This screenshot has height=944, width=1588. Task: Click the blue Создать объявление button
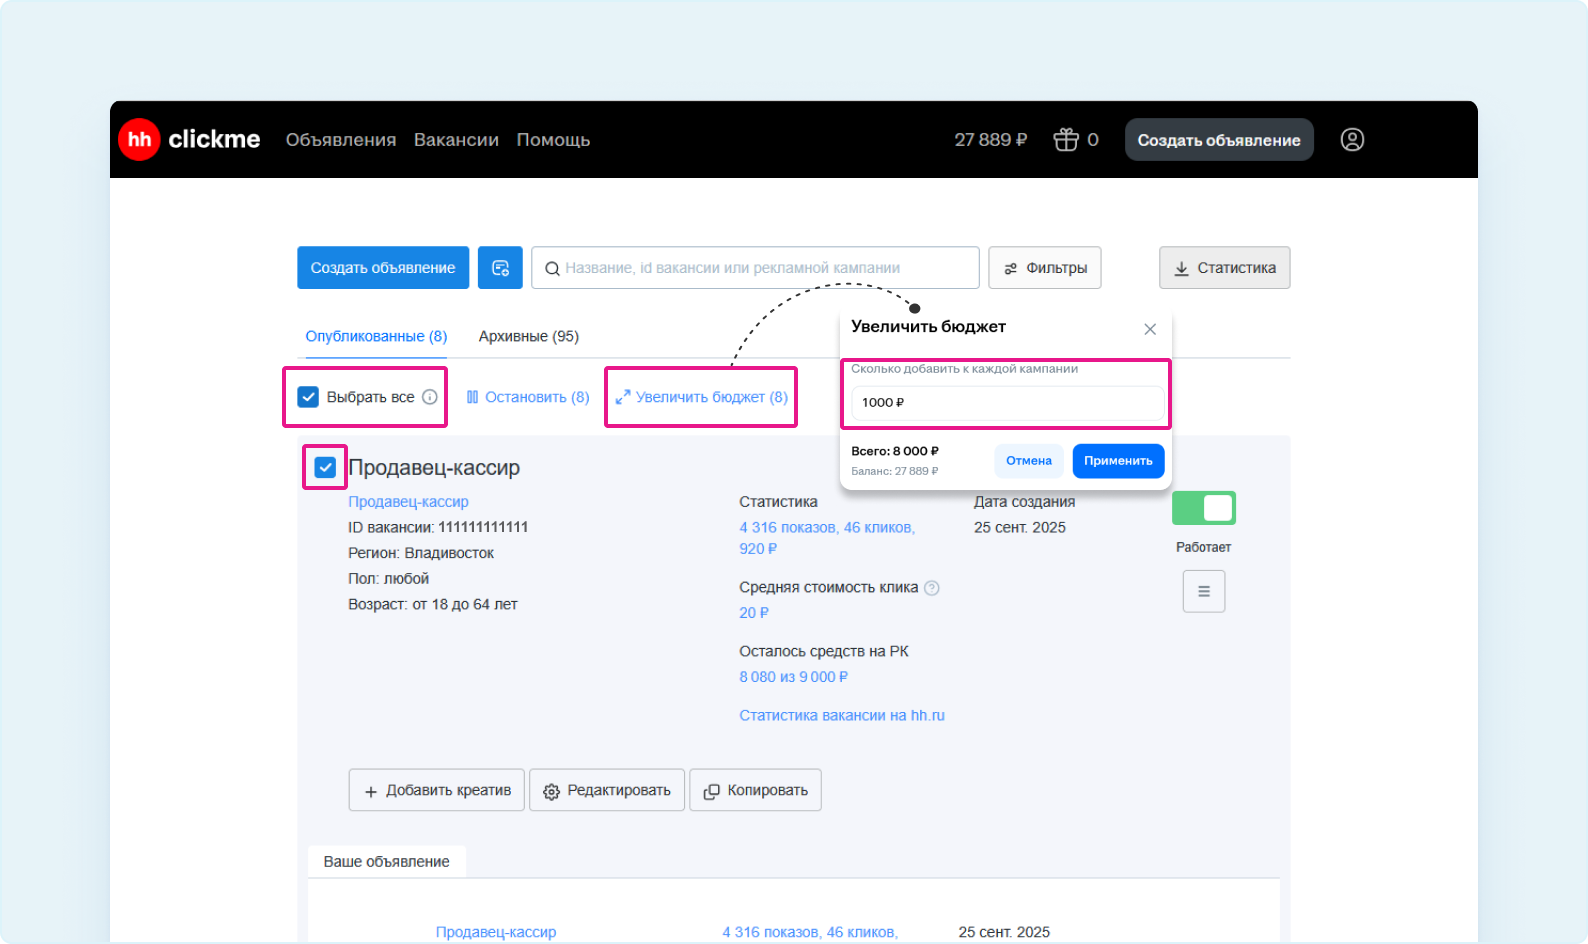click(383, 268)
